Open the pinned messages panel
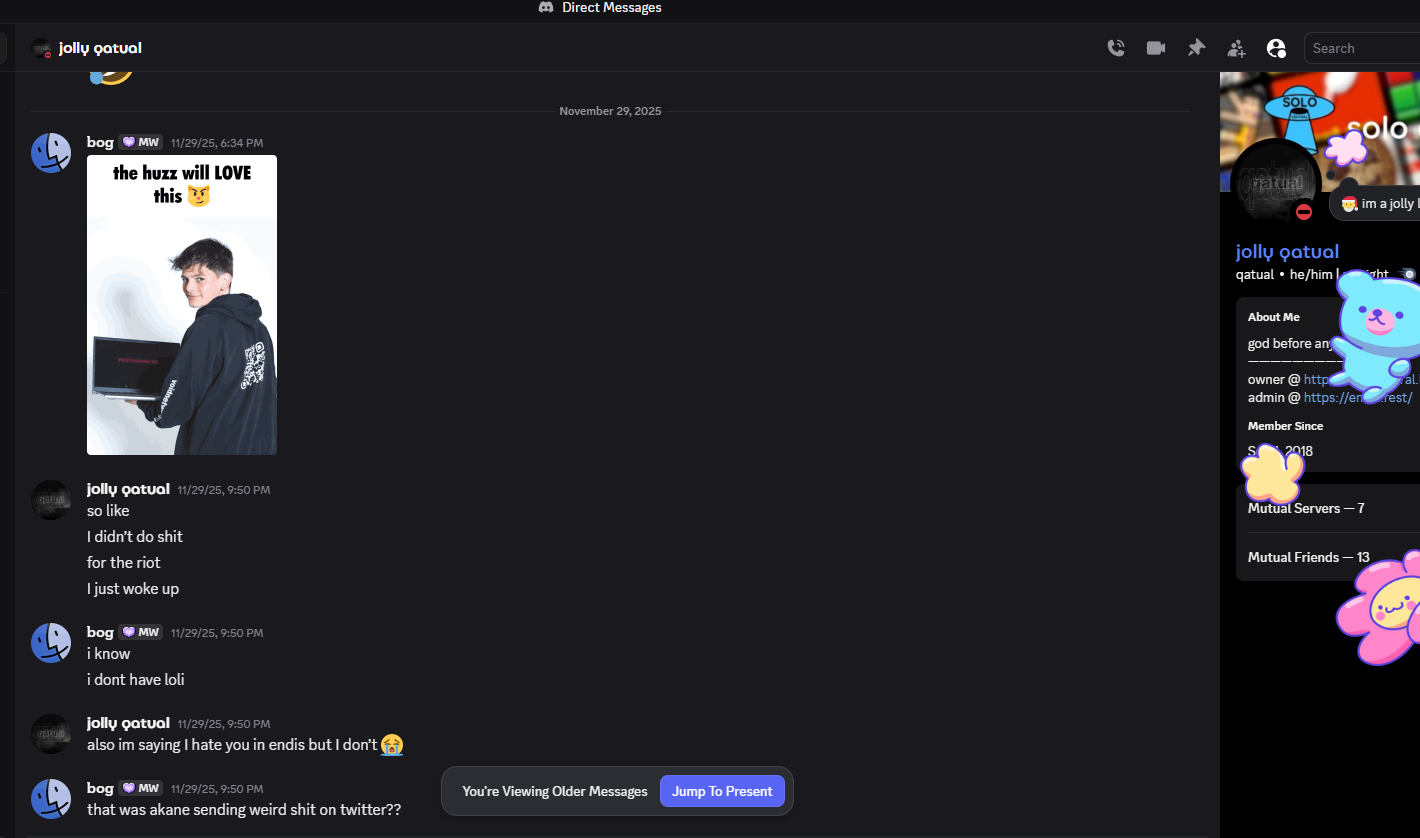The width and height of the screenshot is (1420, 838). [1196, 48]
